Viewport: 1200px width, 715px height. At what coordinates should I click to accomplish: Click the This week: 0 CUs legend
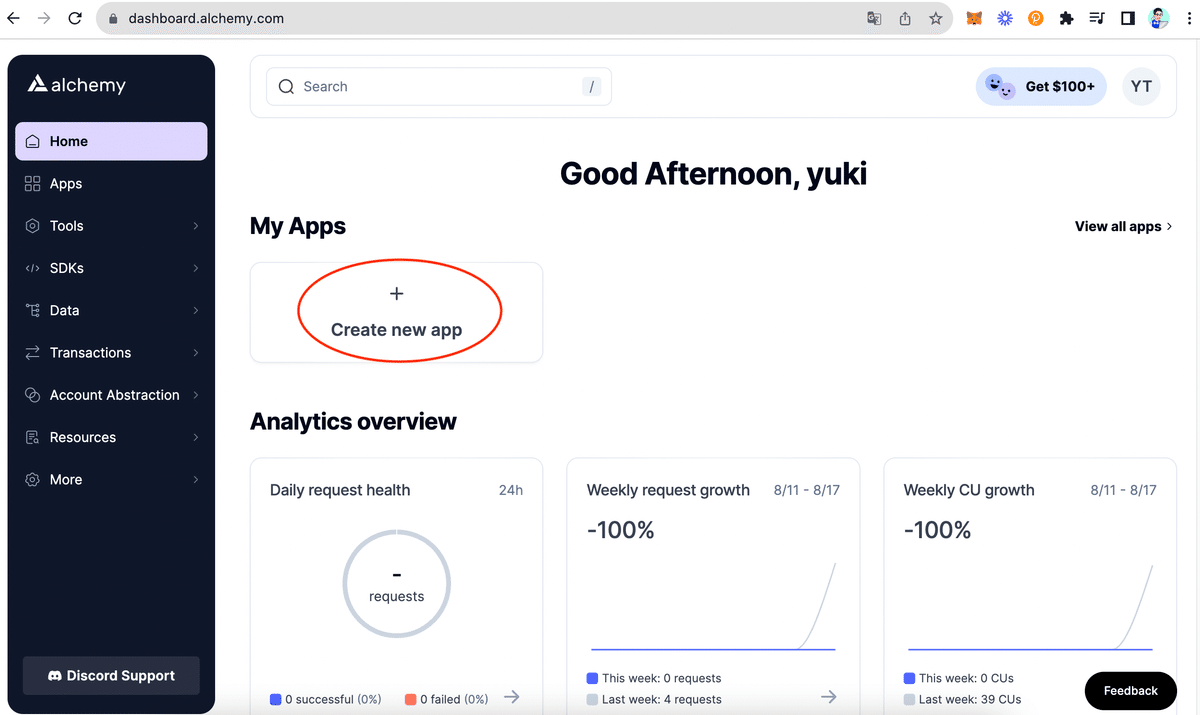[959, 678]
